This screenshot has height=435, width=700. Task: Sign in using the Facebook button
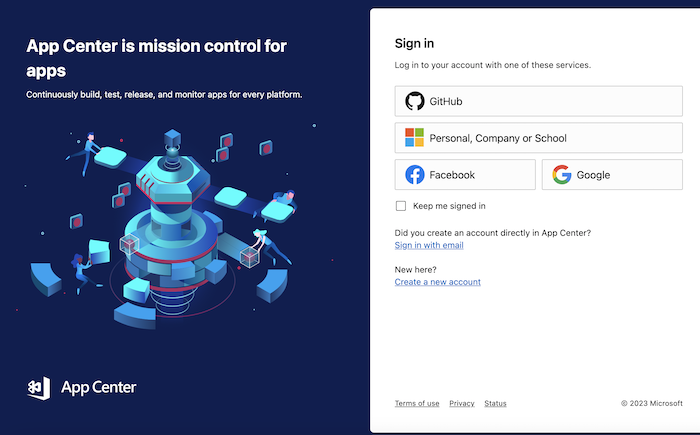tap(465, 175)
